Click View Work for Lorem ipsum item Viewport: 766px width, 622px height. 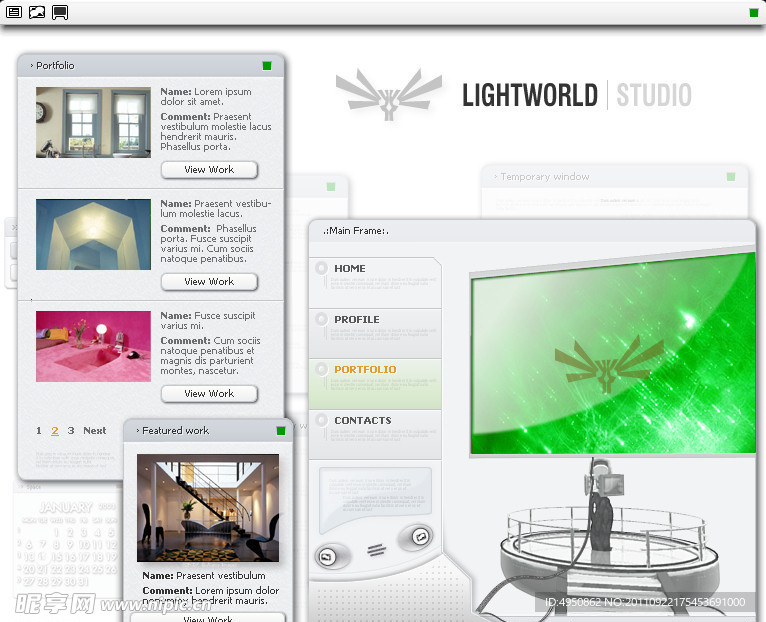(x=209, y=170)
